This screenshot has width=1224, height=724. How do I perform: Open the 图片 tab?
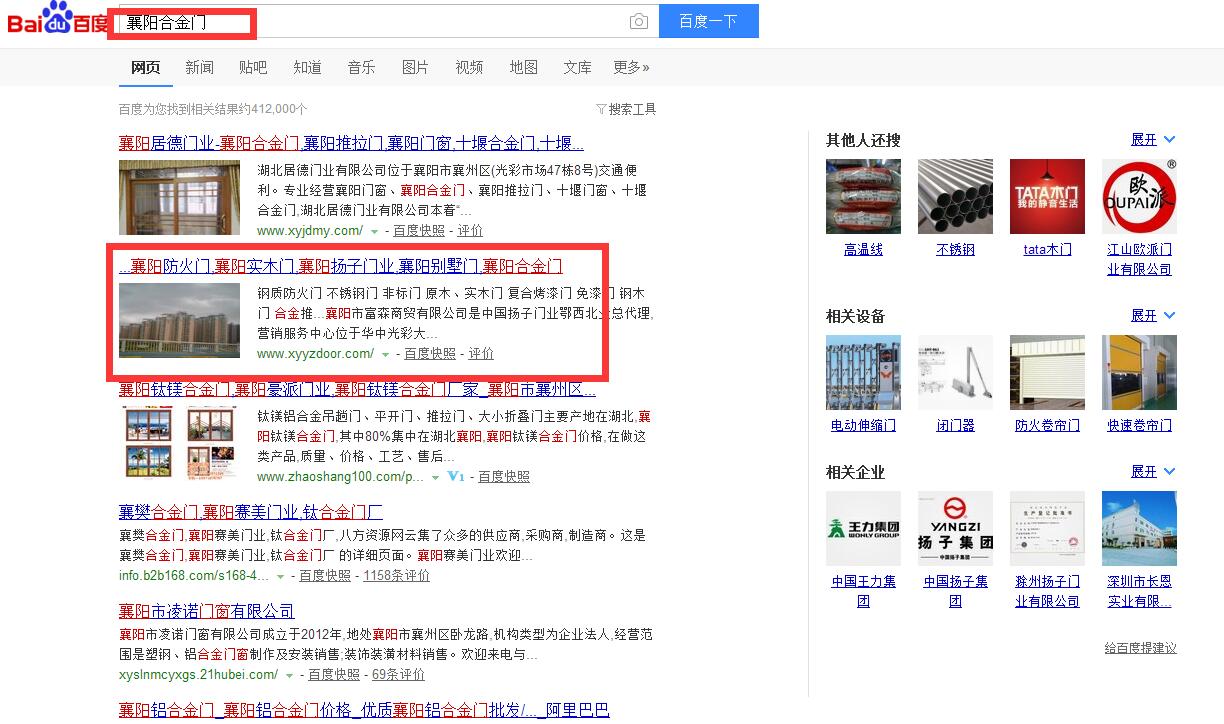tap(415, 67)
